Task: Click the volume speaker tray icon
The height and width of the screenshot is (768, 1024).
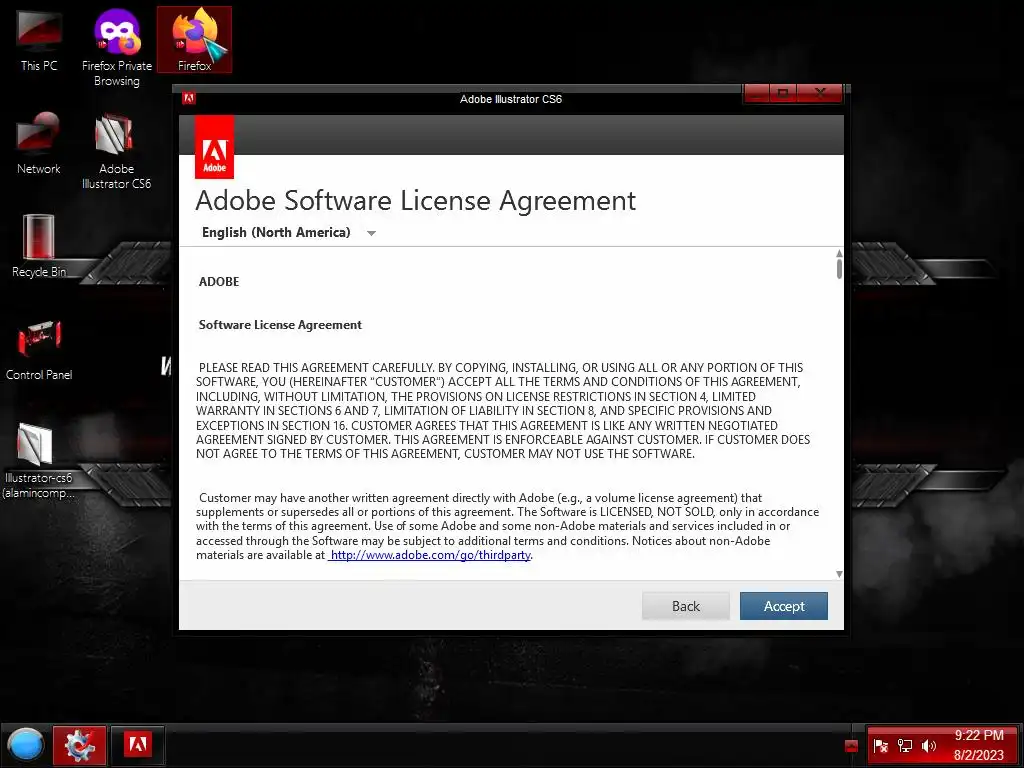Action: point(928,746)
